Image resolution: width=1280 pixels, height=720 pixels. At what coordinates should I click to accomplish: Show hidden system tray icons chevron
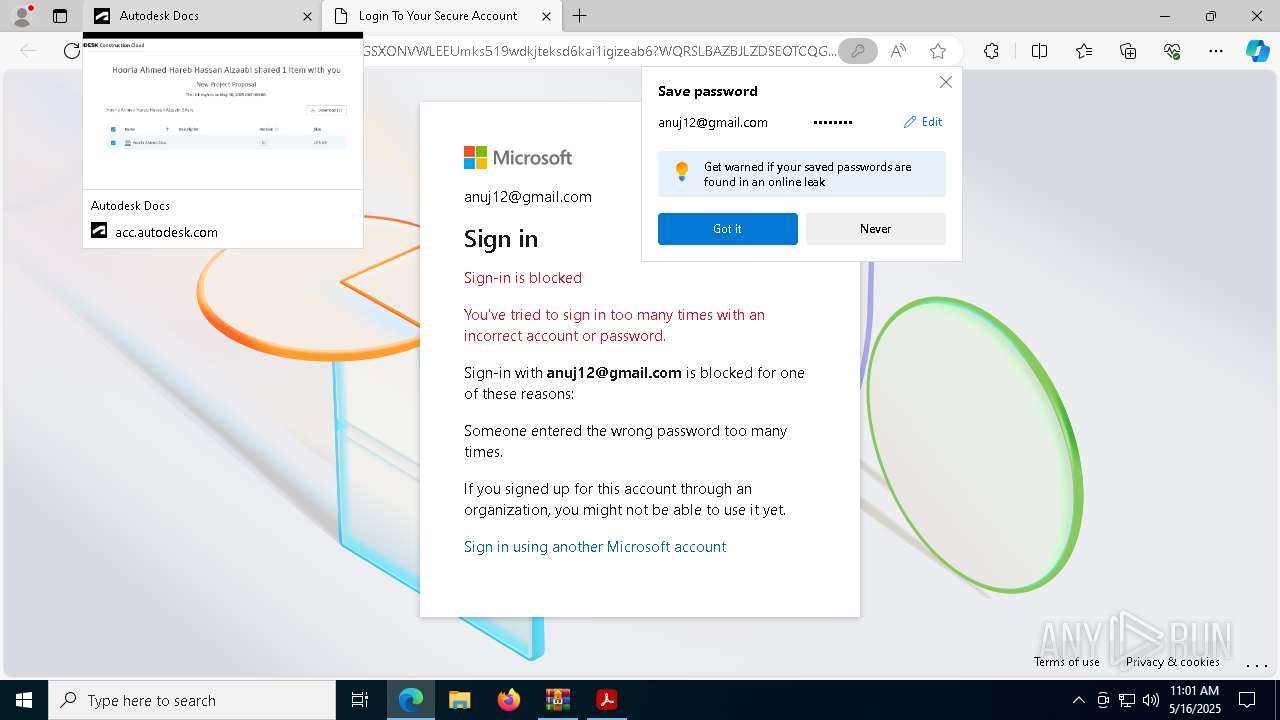click(1079, 700)
